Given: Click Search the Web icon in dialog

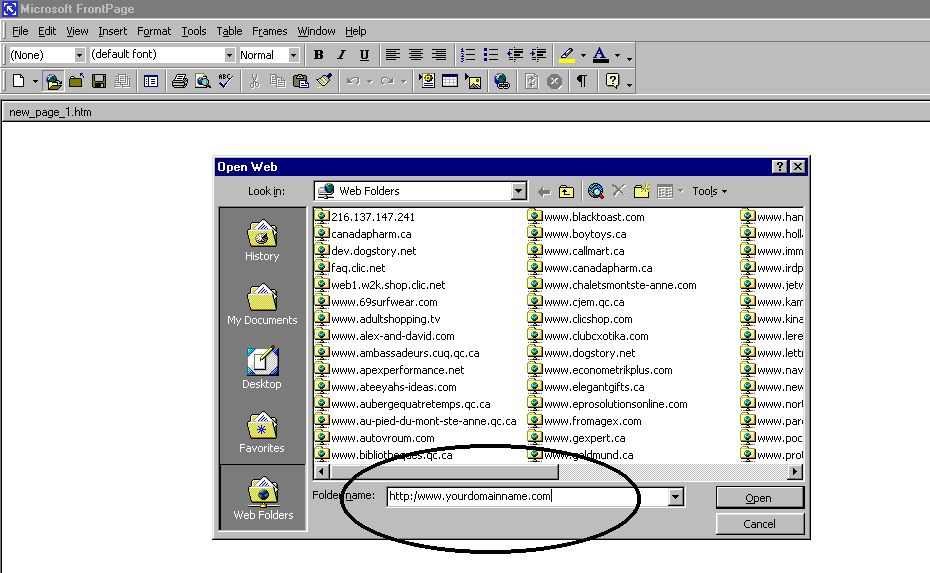Looking at the screenshot, I should tap(595, 191).
